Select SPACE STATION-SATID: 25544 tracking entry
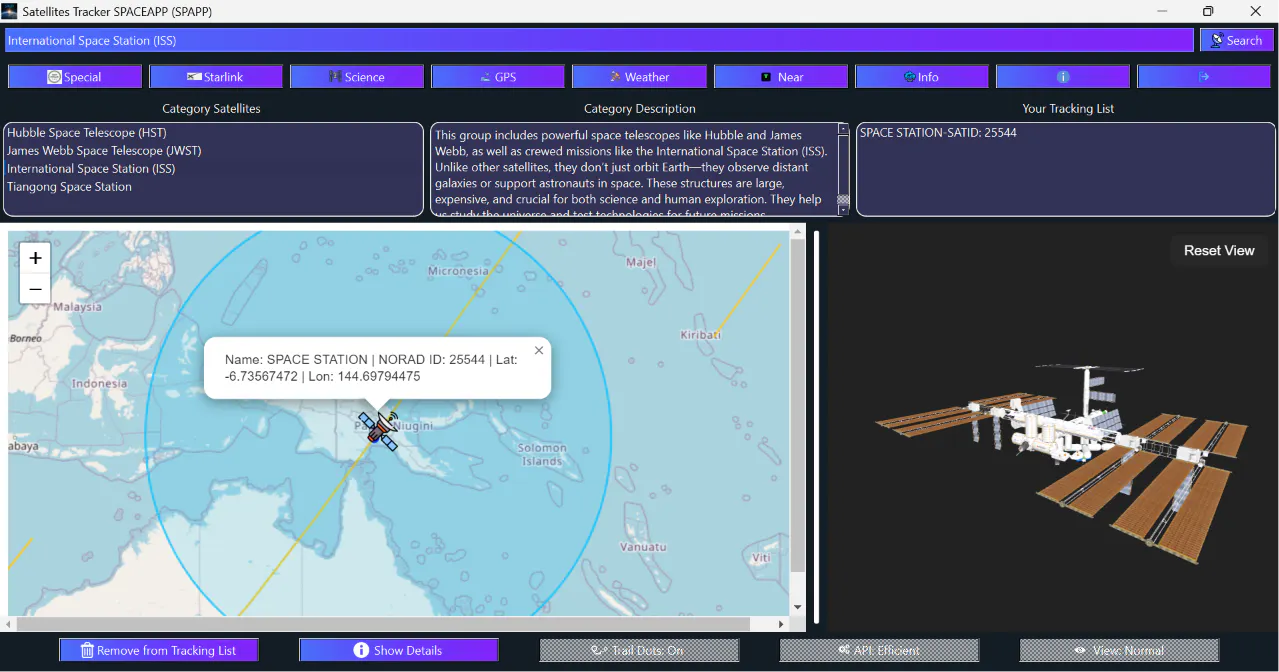Image resolution: width=1279 pixels, height=672 pixels. 938,132
